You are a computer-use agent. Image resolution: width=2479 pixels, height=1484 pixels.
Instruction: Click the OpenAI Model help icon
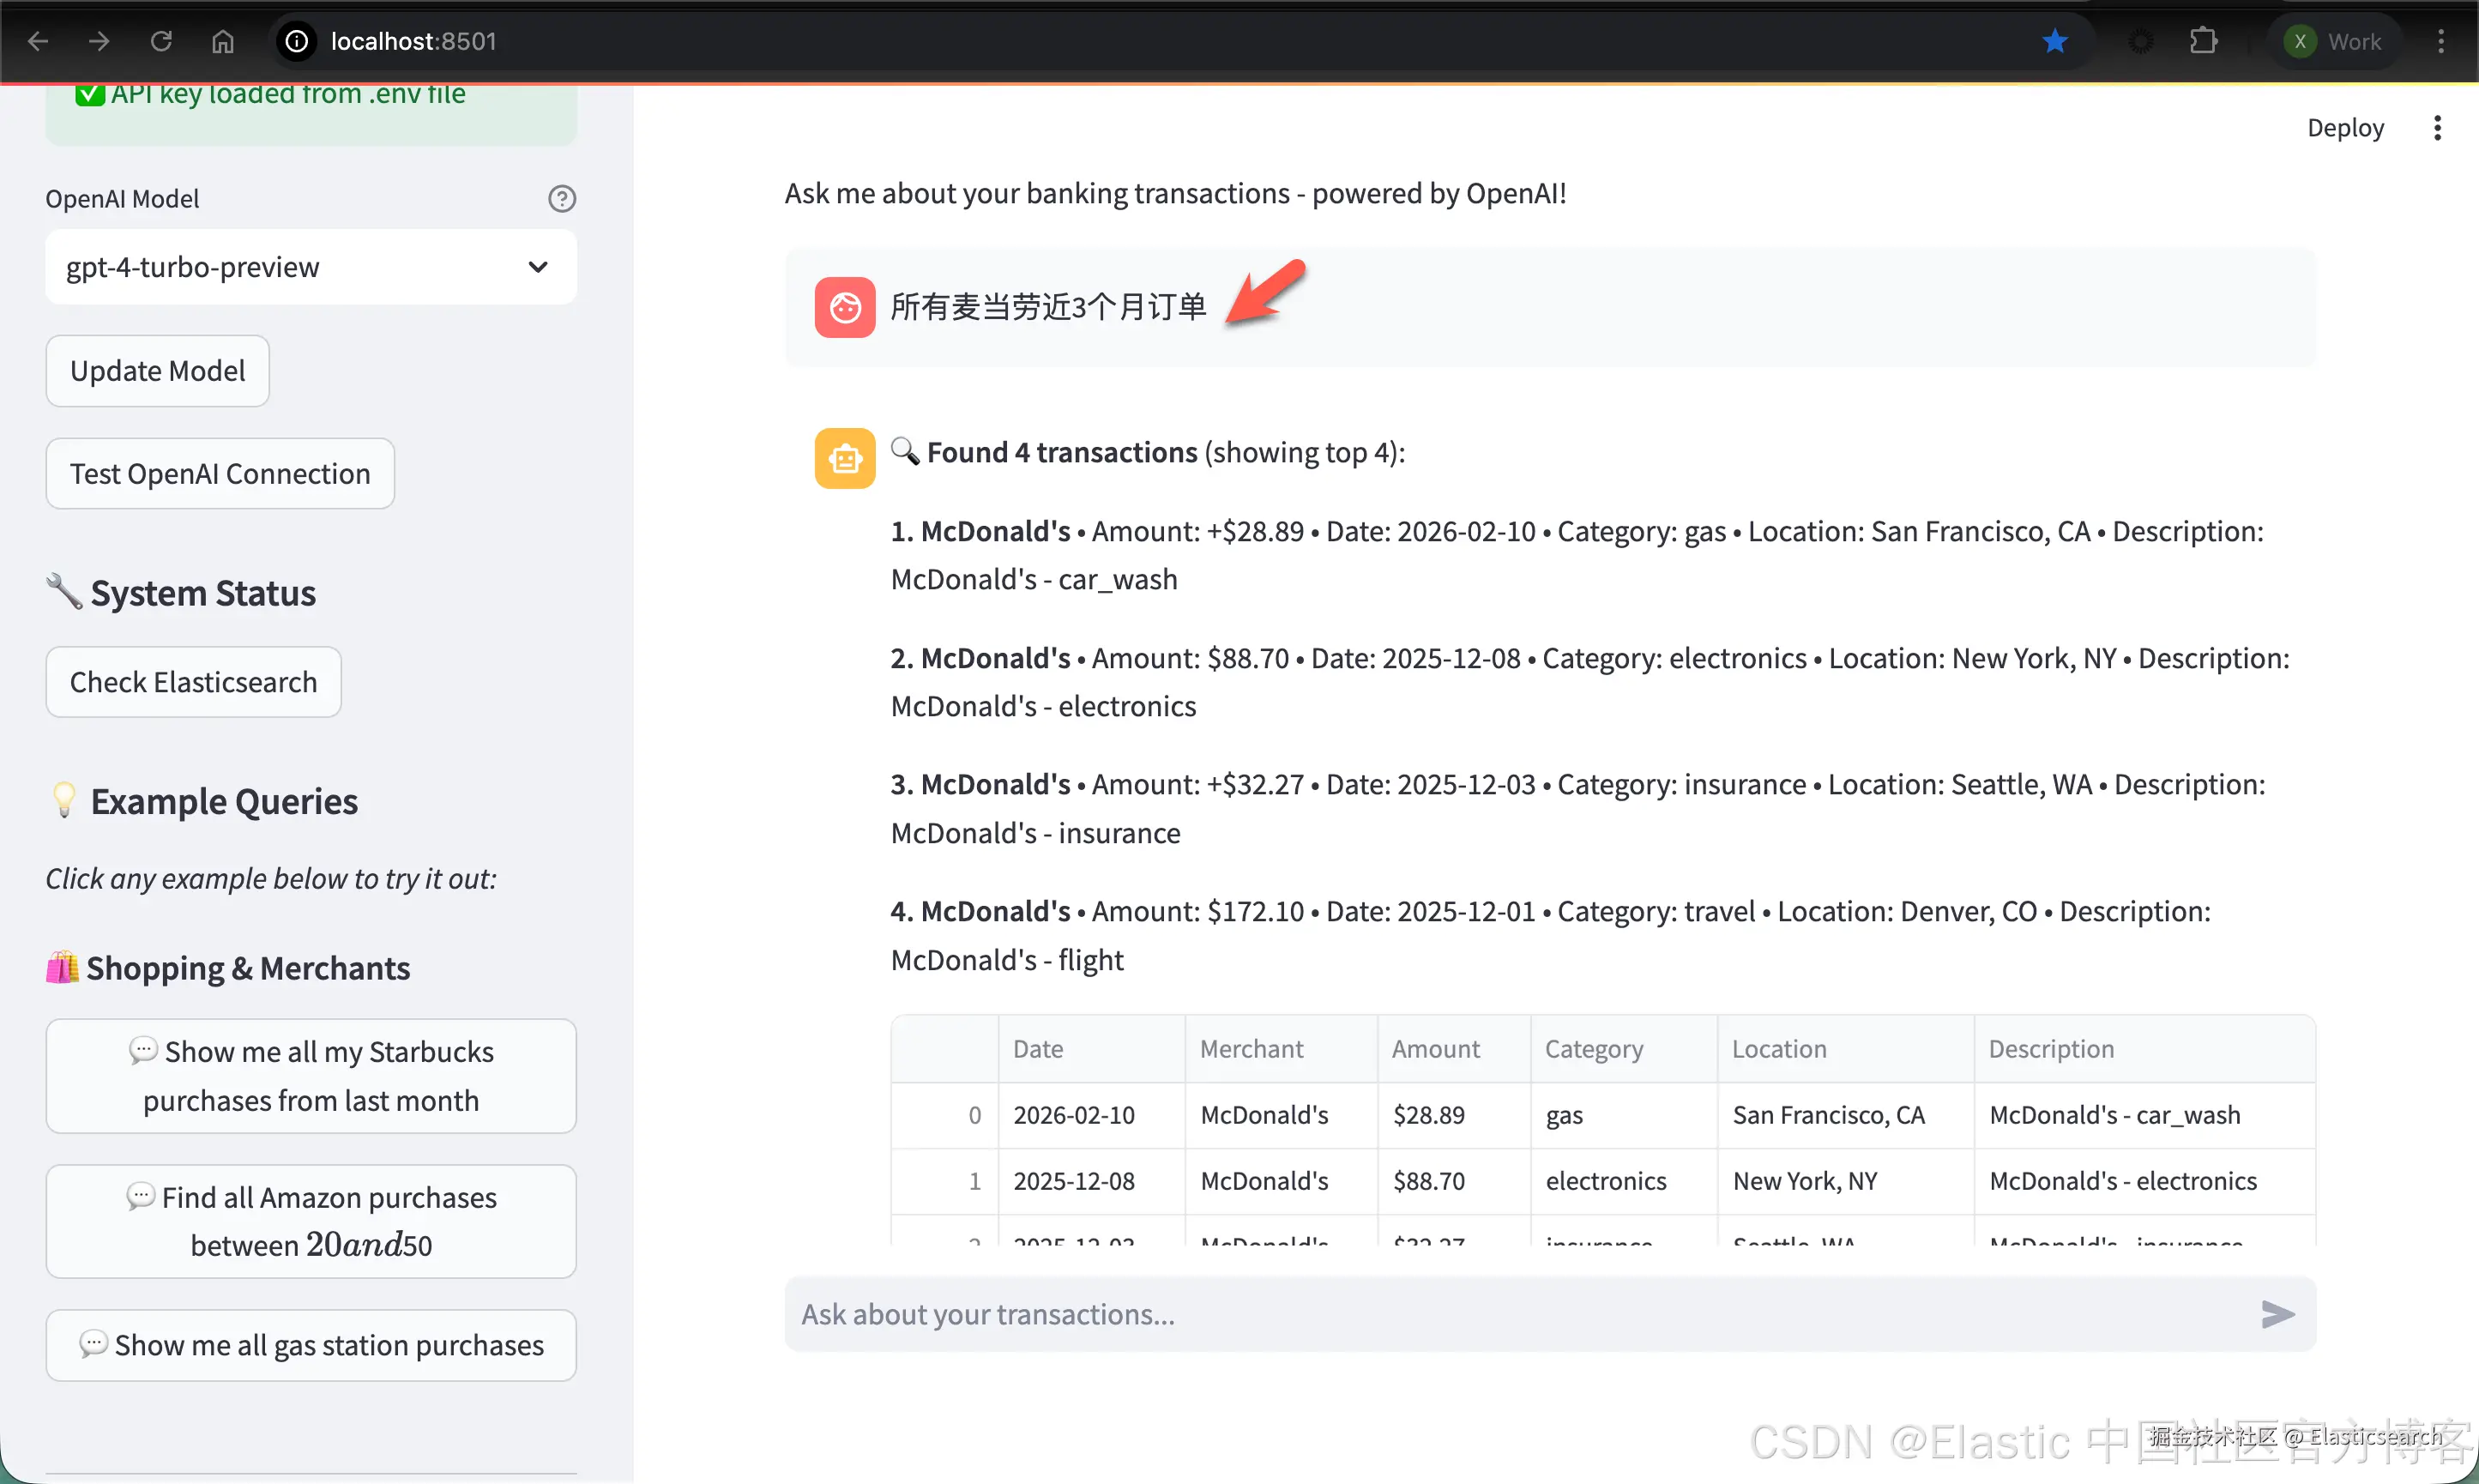point(562,199)
